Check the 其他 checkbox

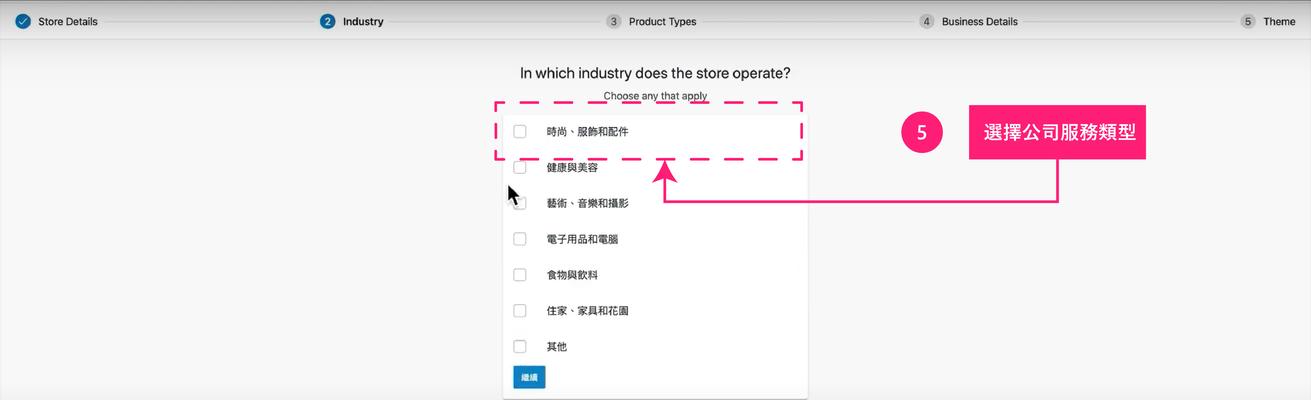(x=520, y=347)
